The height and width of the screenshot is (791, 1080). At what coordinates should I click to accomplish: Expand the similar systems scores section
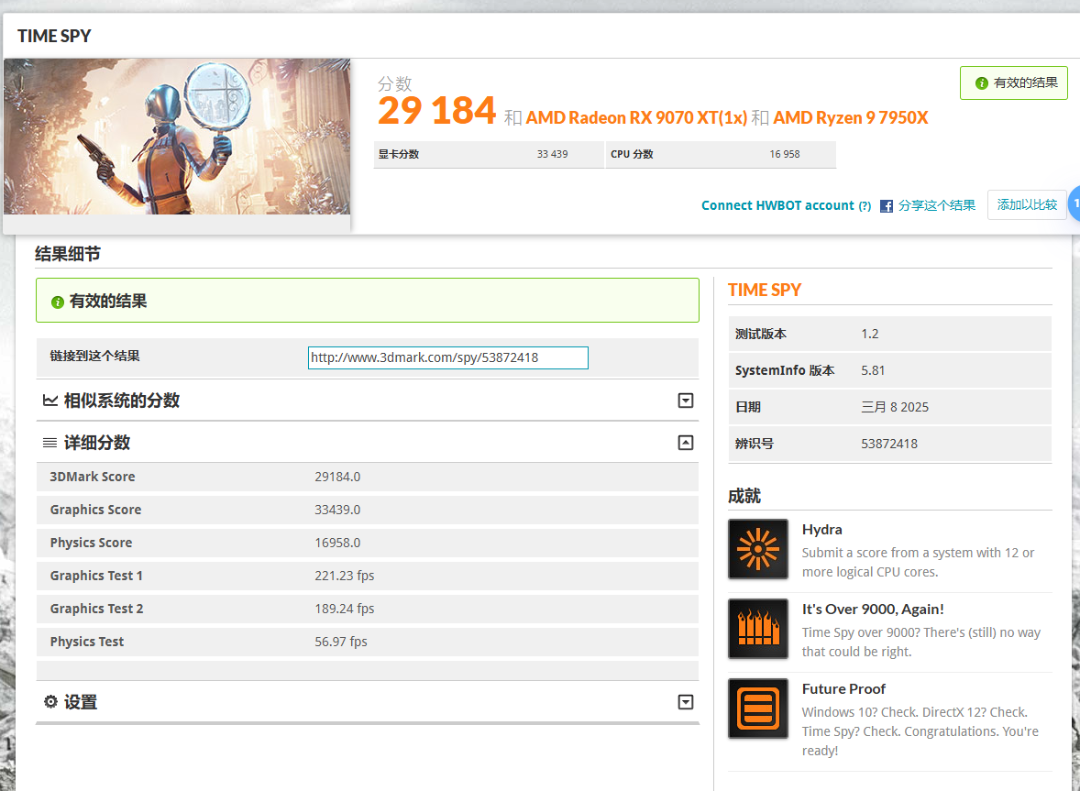(x=685, y=400)
